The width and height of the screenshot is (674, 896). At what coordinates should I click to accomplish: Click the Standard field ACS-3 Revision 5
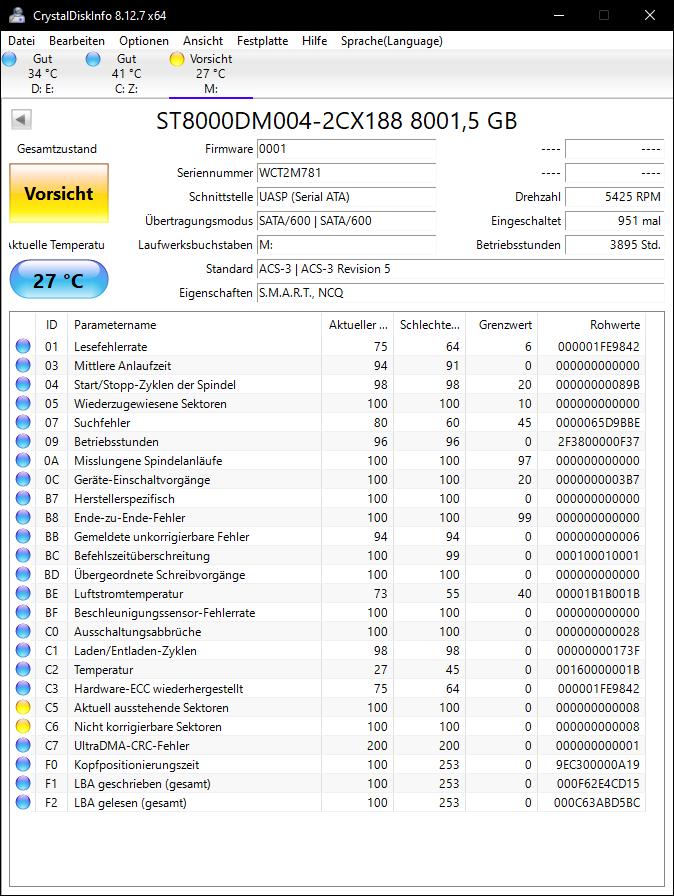[460, 269]
